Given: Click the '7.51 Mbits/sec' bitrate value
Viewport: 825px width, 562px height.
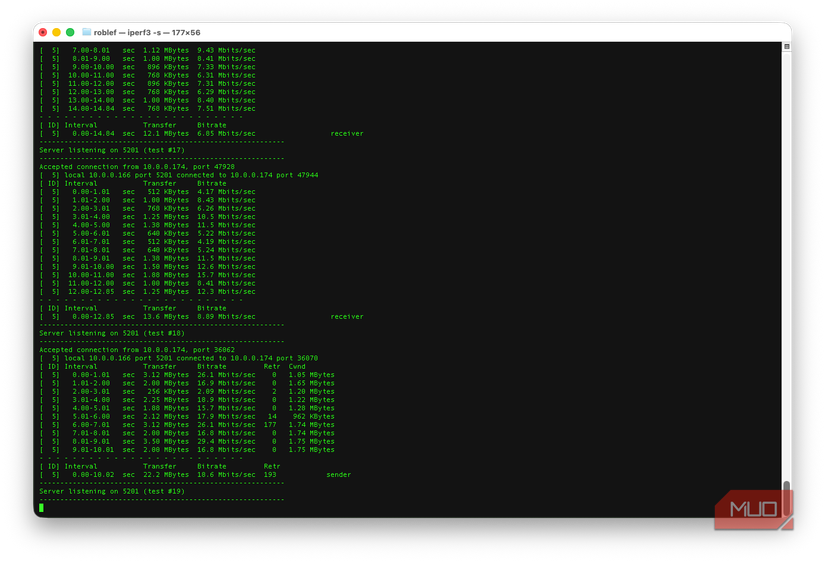Looking at the screenshot, I should 226,109.
